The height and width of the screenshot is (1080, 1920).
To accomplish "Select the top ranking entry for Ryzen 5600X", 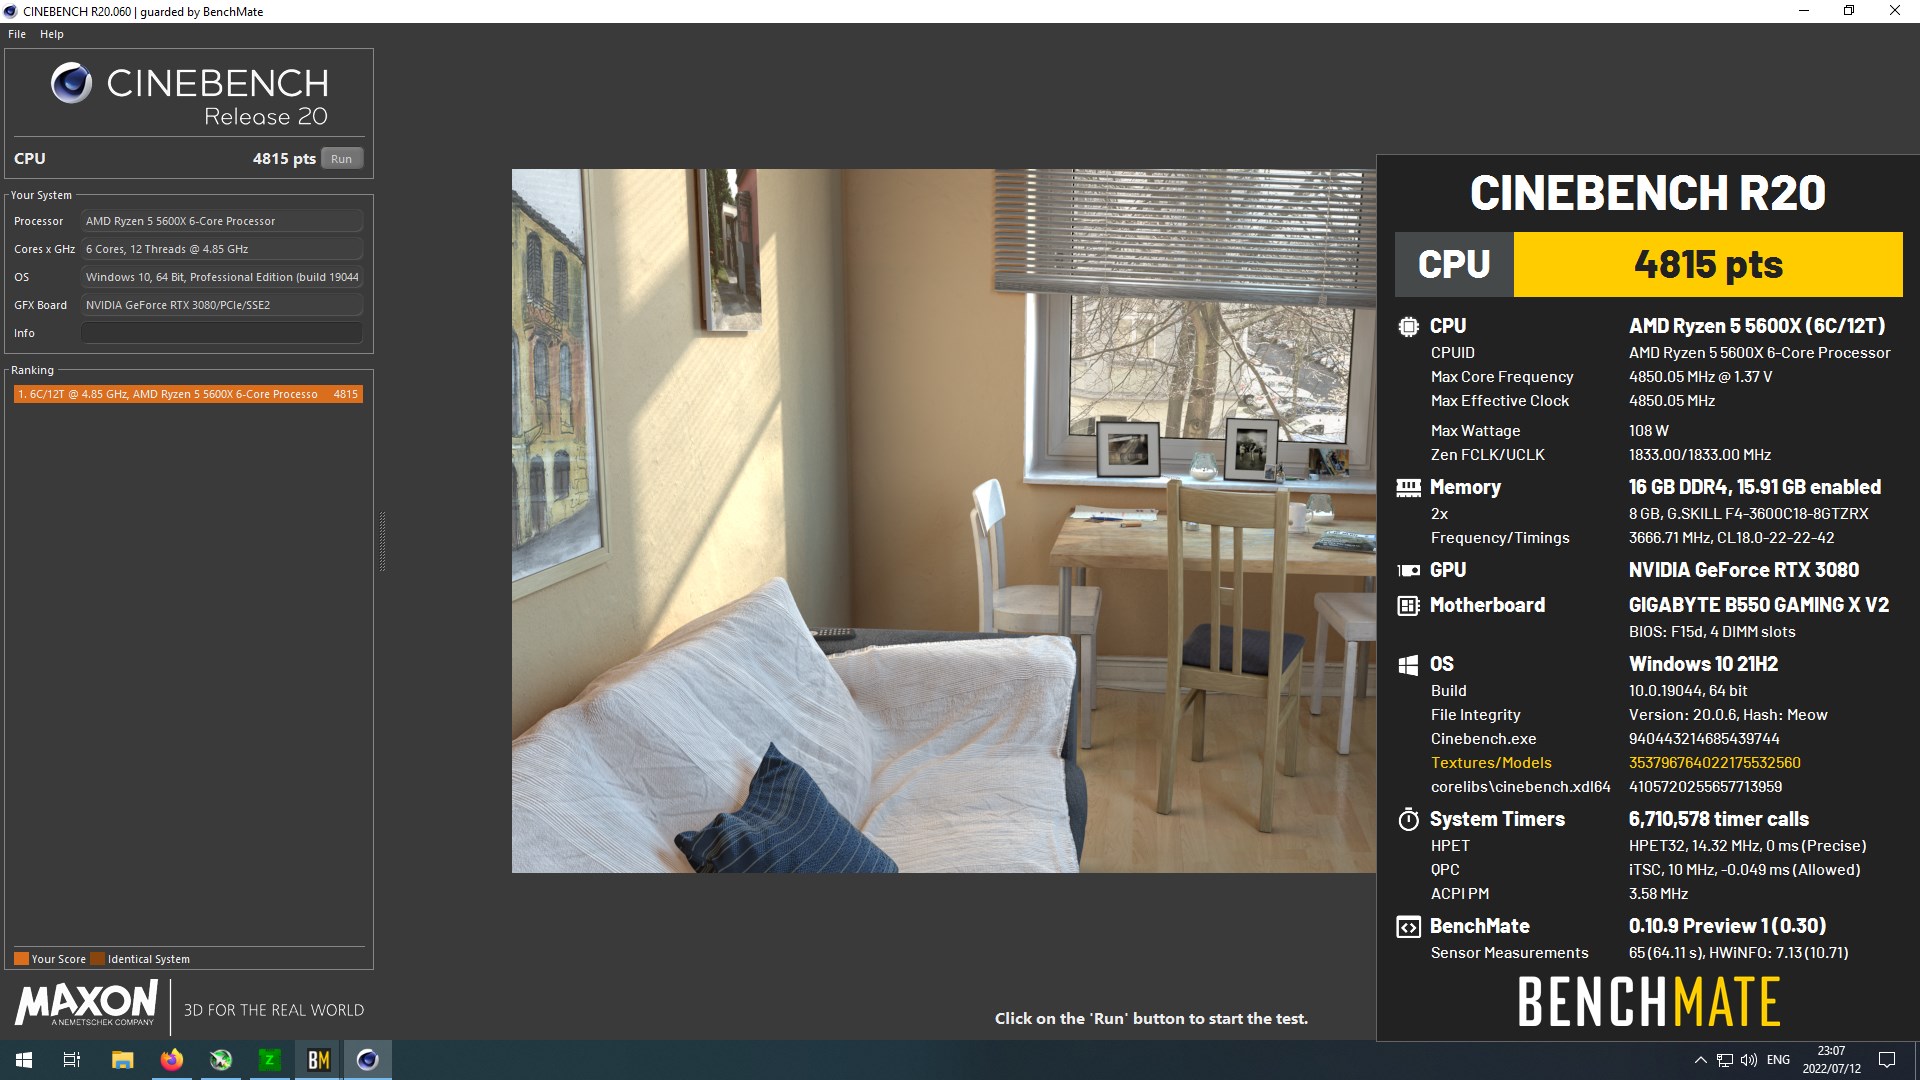I will coord(188,394).
